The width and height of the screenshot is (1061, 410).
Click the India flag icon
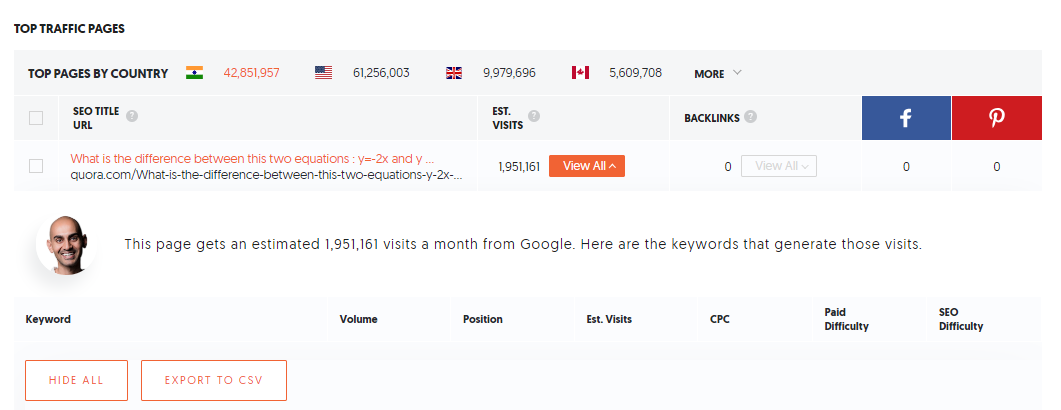pyautogui.click(x=194, y=73)
